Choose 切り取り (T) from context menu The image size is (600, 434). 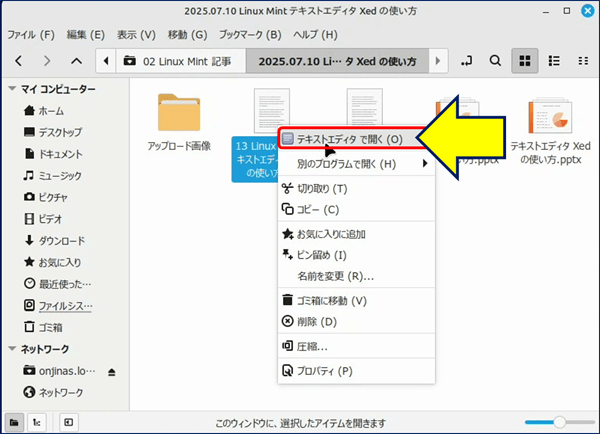[357, 189]
